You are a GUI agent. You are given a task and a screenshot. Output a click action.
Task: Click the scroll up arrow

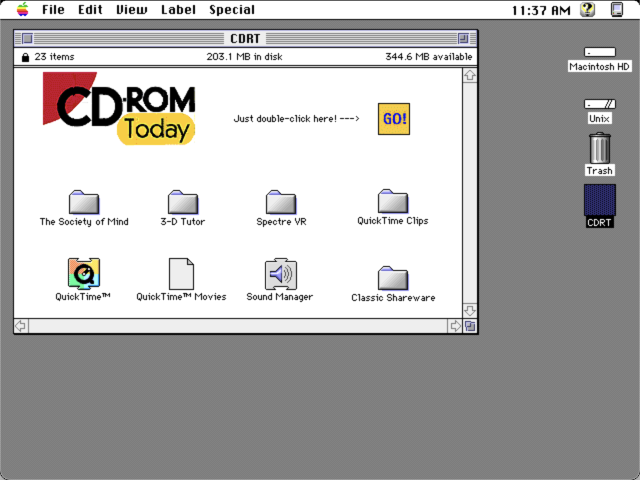click(470, 75)
